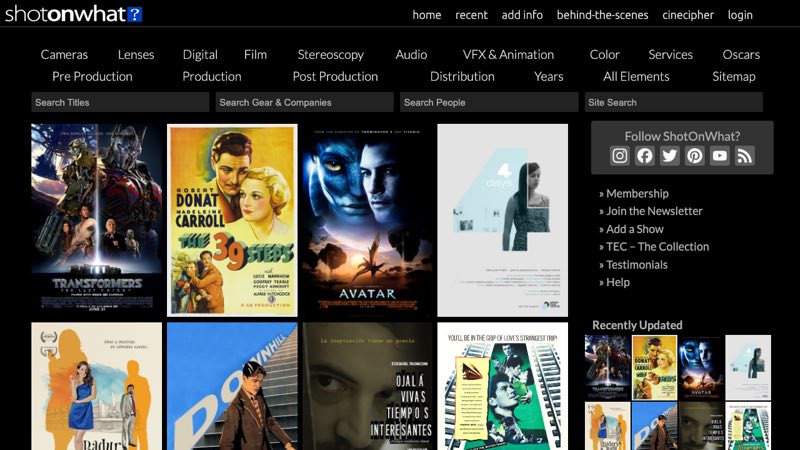Click the login link
The height and width of the screenshot is (450, 800).
(740, 15)
